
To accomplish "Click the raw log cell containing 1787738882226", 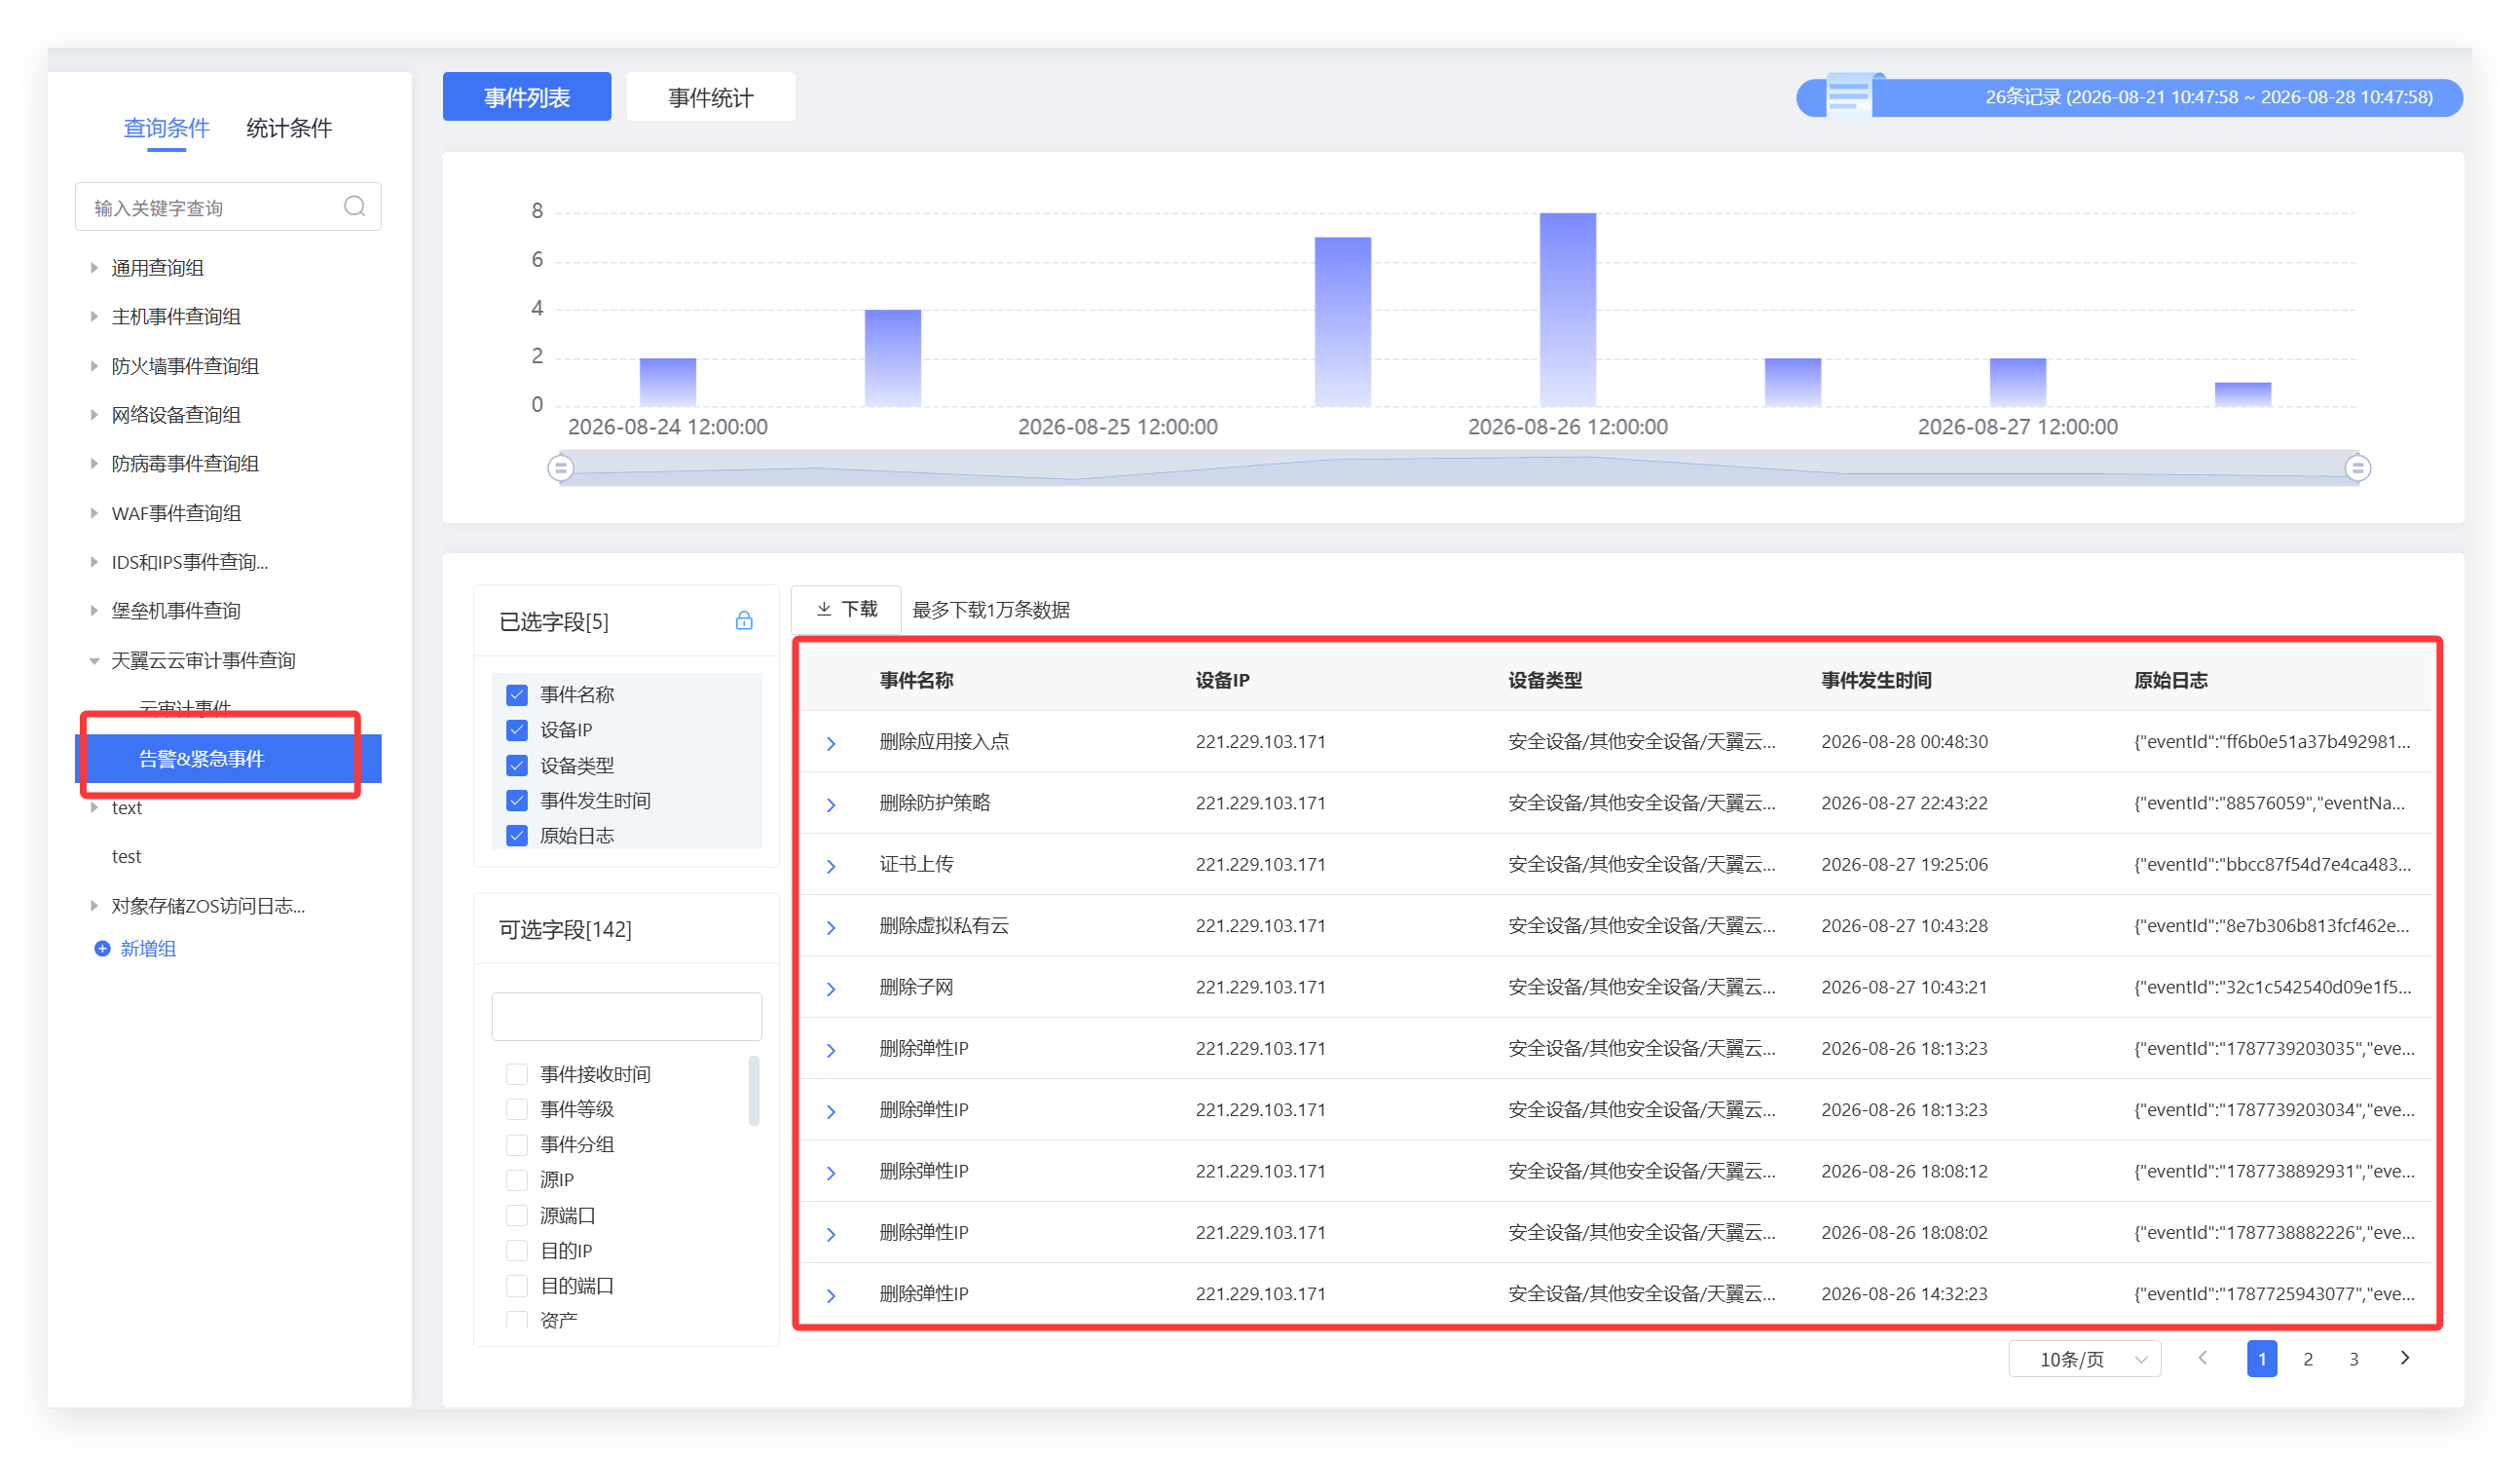I will pos(2274,1232).
